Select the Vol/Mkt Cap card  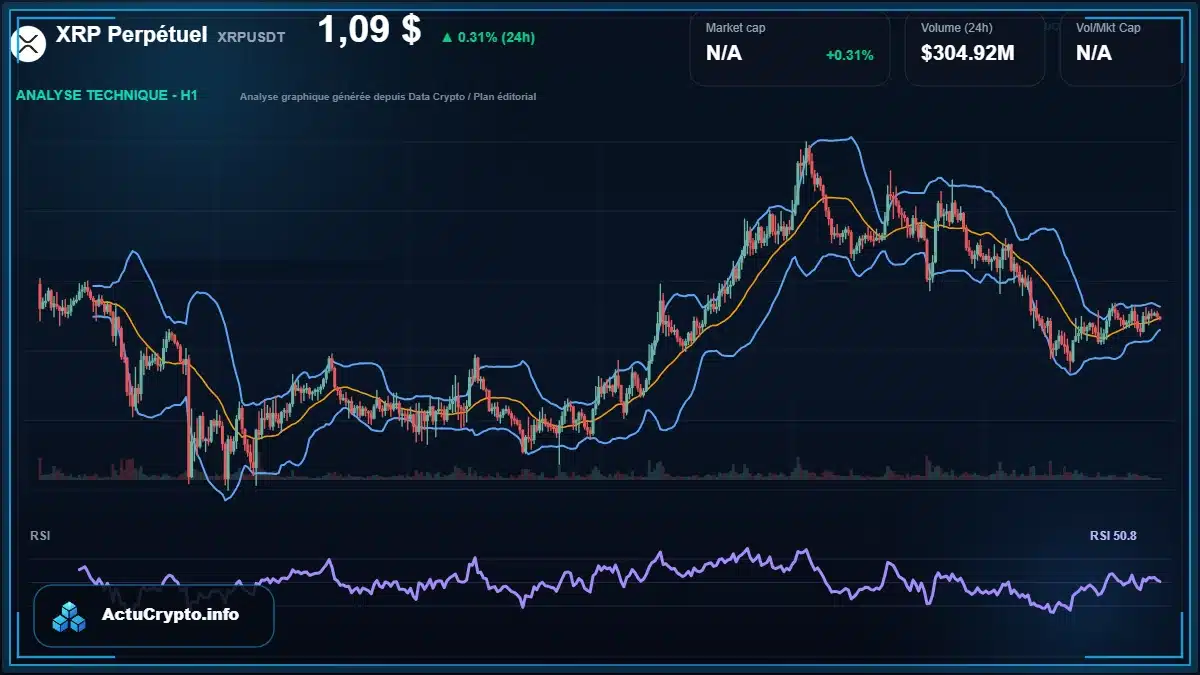tap(1122, 49)
